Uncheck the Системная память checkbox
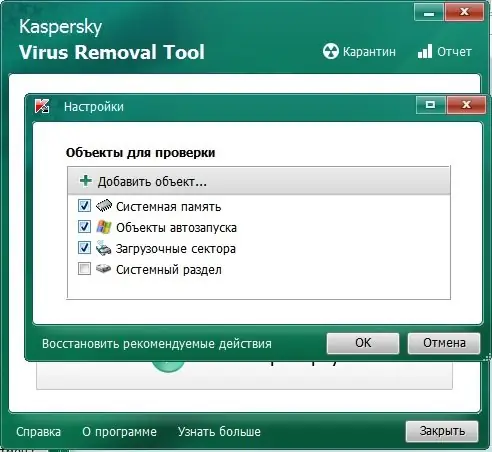 click(84, 206)
